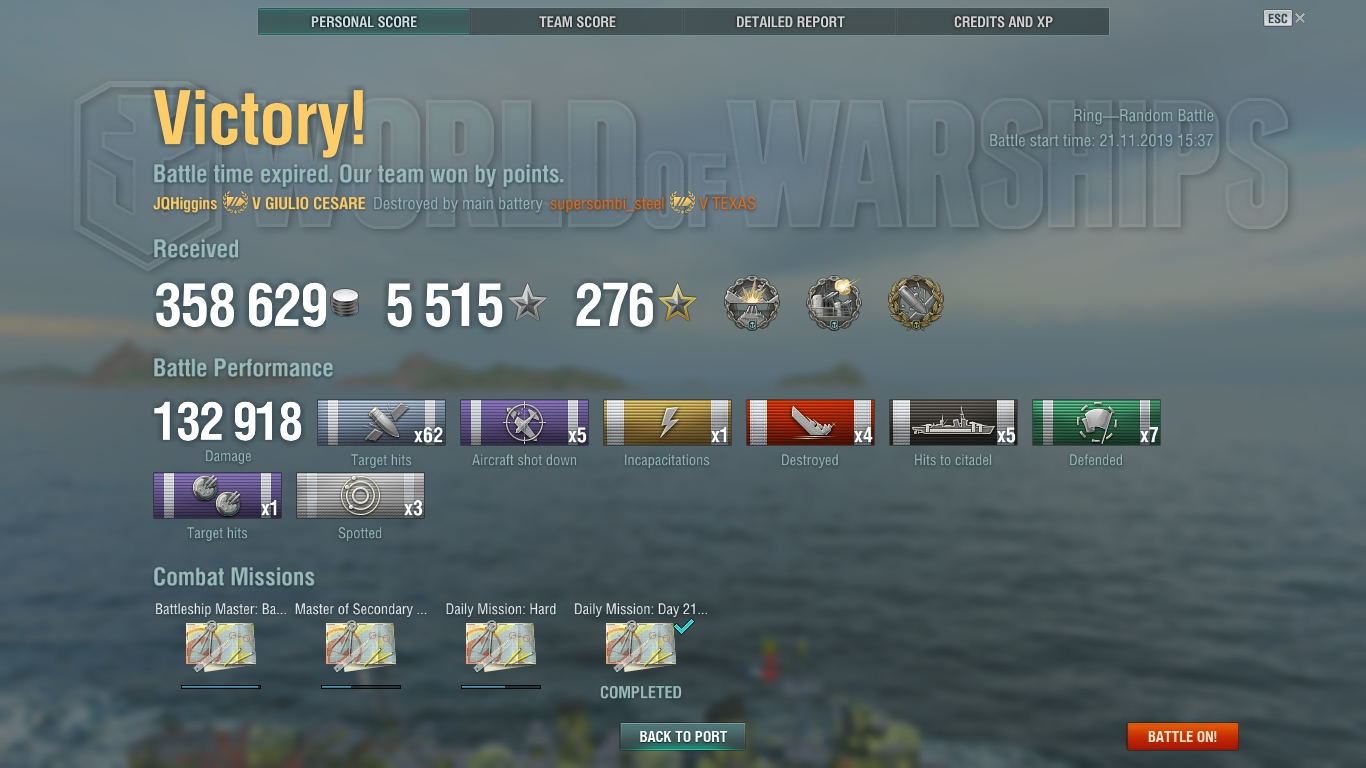The image size is (1366, 768).
Task: Click the Hits to citadel ribbon
Action: (953, 423)
